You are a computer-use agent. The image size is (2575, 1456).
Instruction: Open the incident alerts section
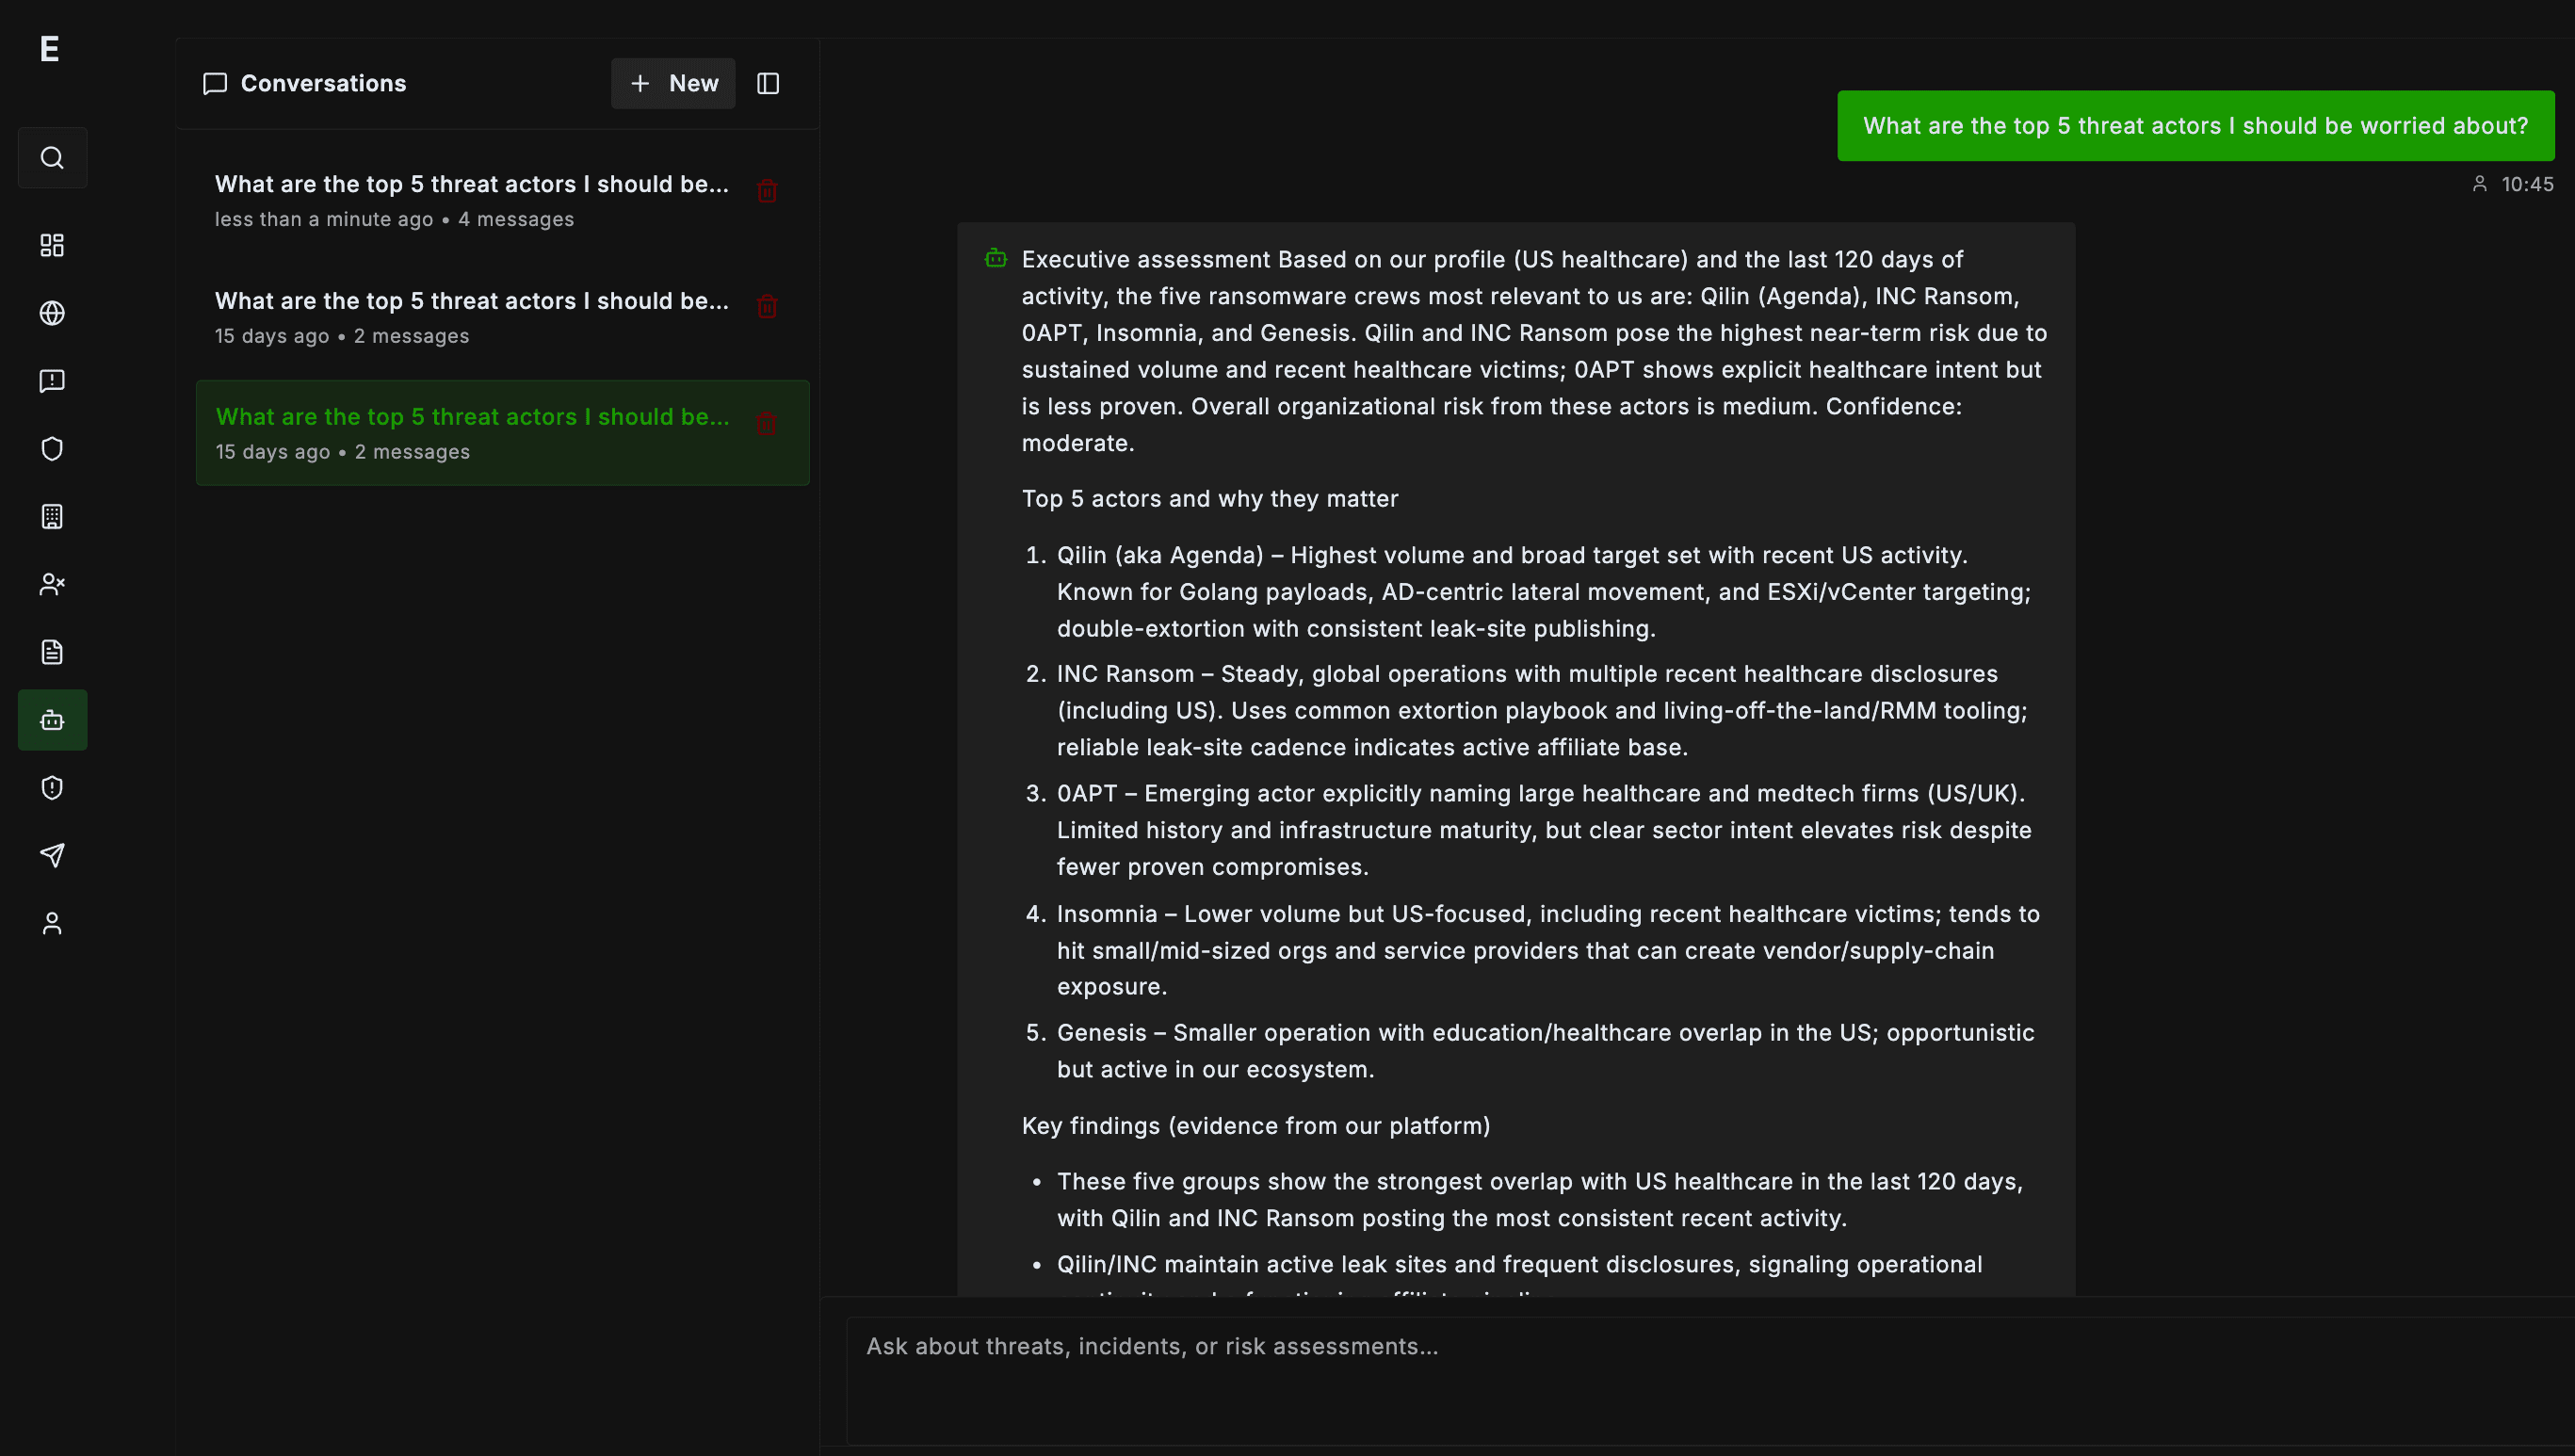pos(52,381)
